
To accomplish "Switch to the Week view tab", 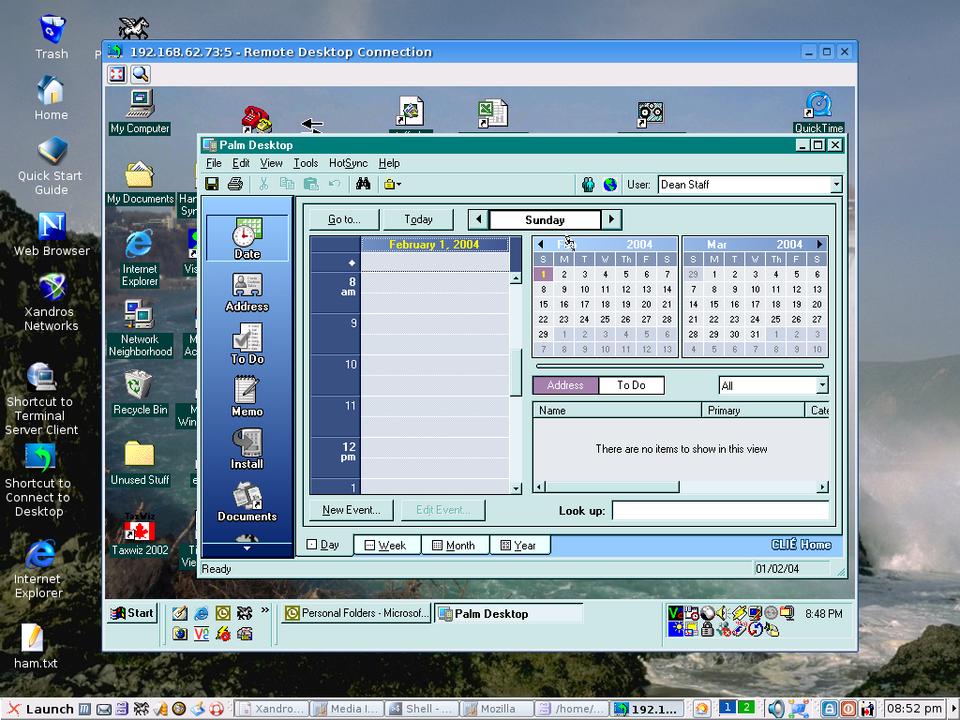I will point(385,545).
